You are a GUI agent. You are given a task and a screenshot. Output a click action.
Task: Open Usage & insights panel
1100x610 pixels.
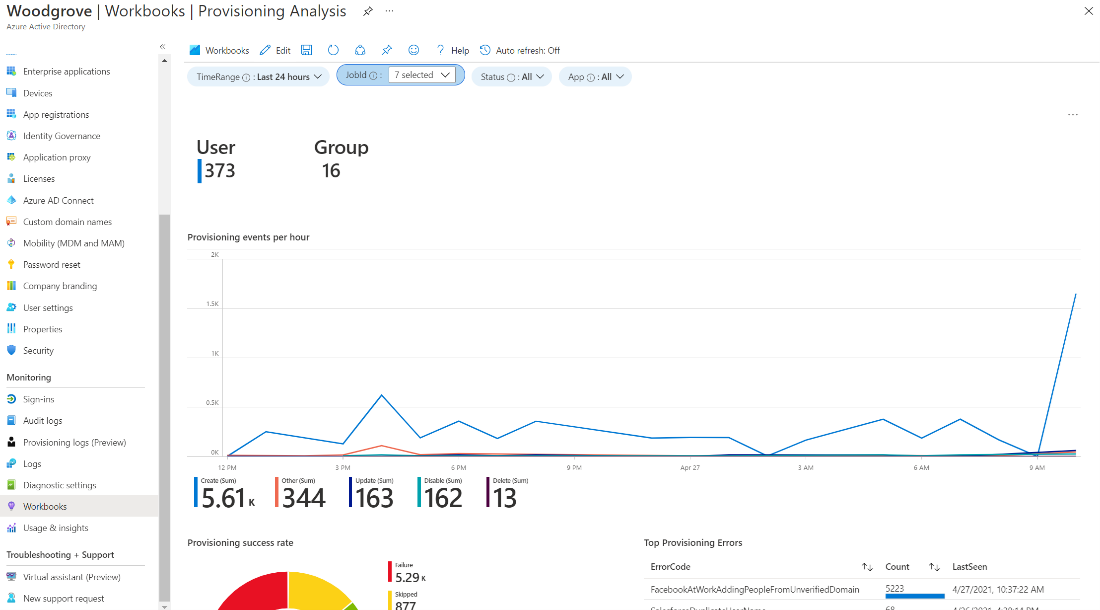56,528
